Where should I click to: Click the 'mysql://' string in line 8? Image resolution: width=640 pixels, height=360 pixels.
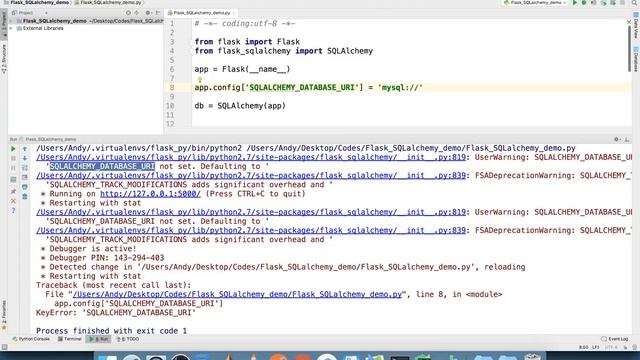(400, 87)
